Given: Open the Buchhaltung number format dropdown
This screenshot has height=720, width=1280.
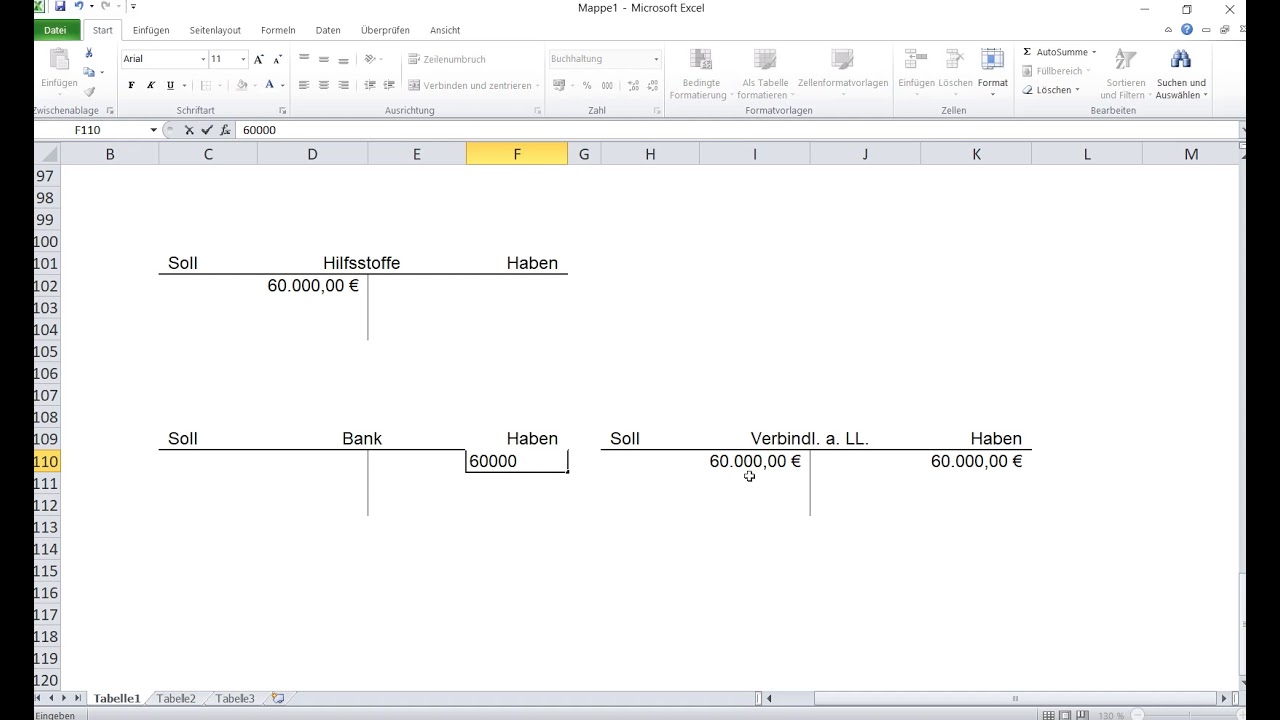Looking at the screenshot, I should (656, 59).
